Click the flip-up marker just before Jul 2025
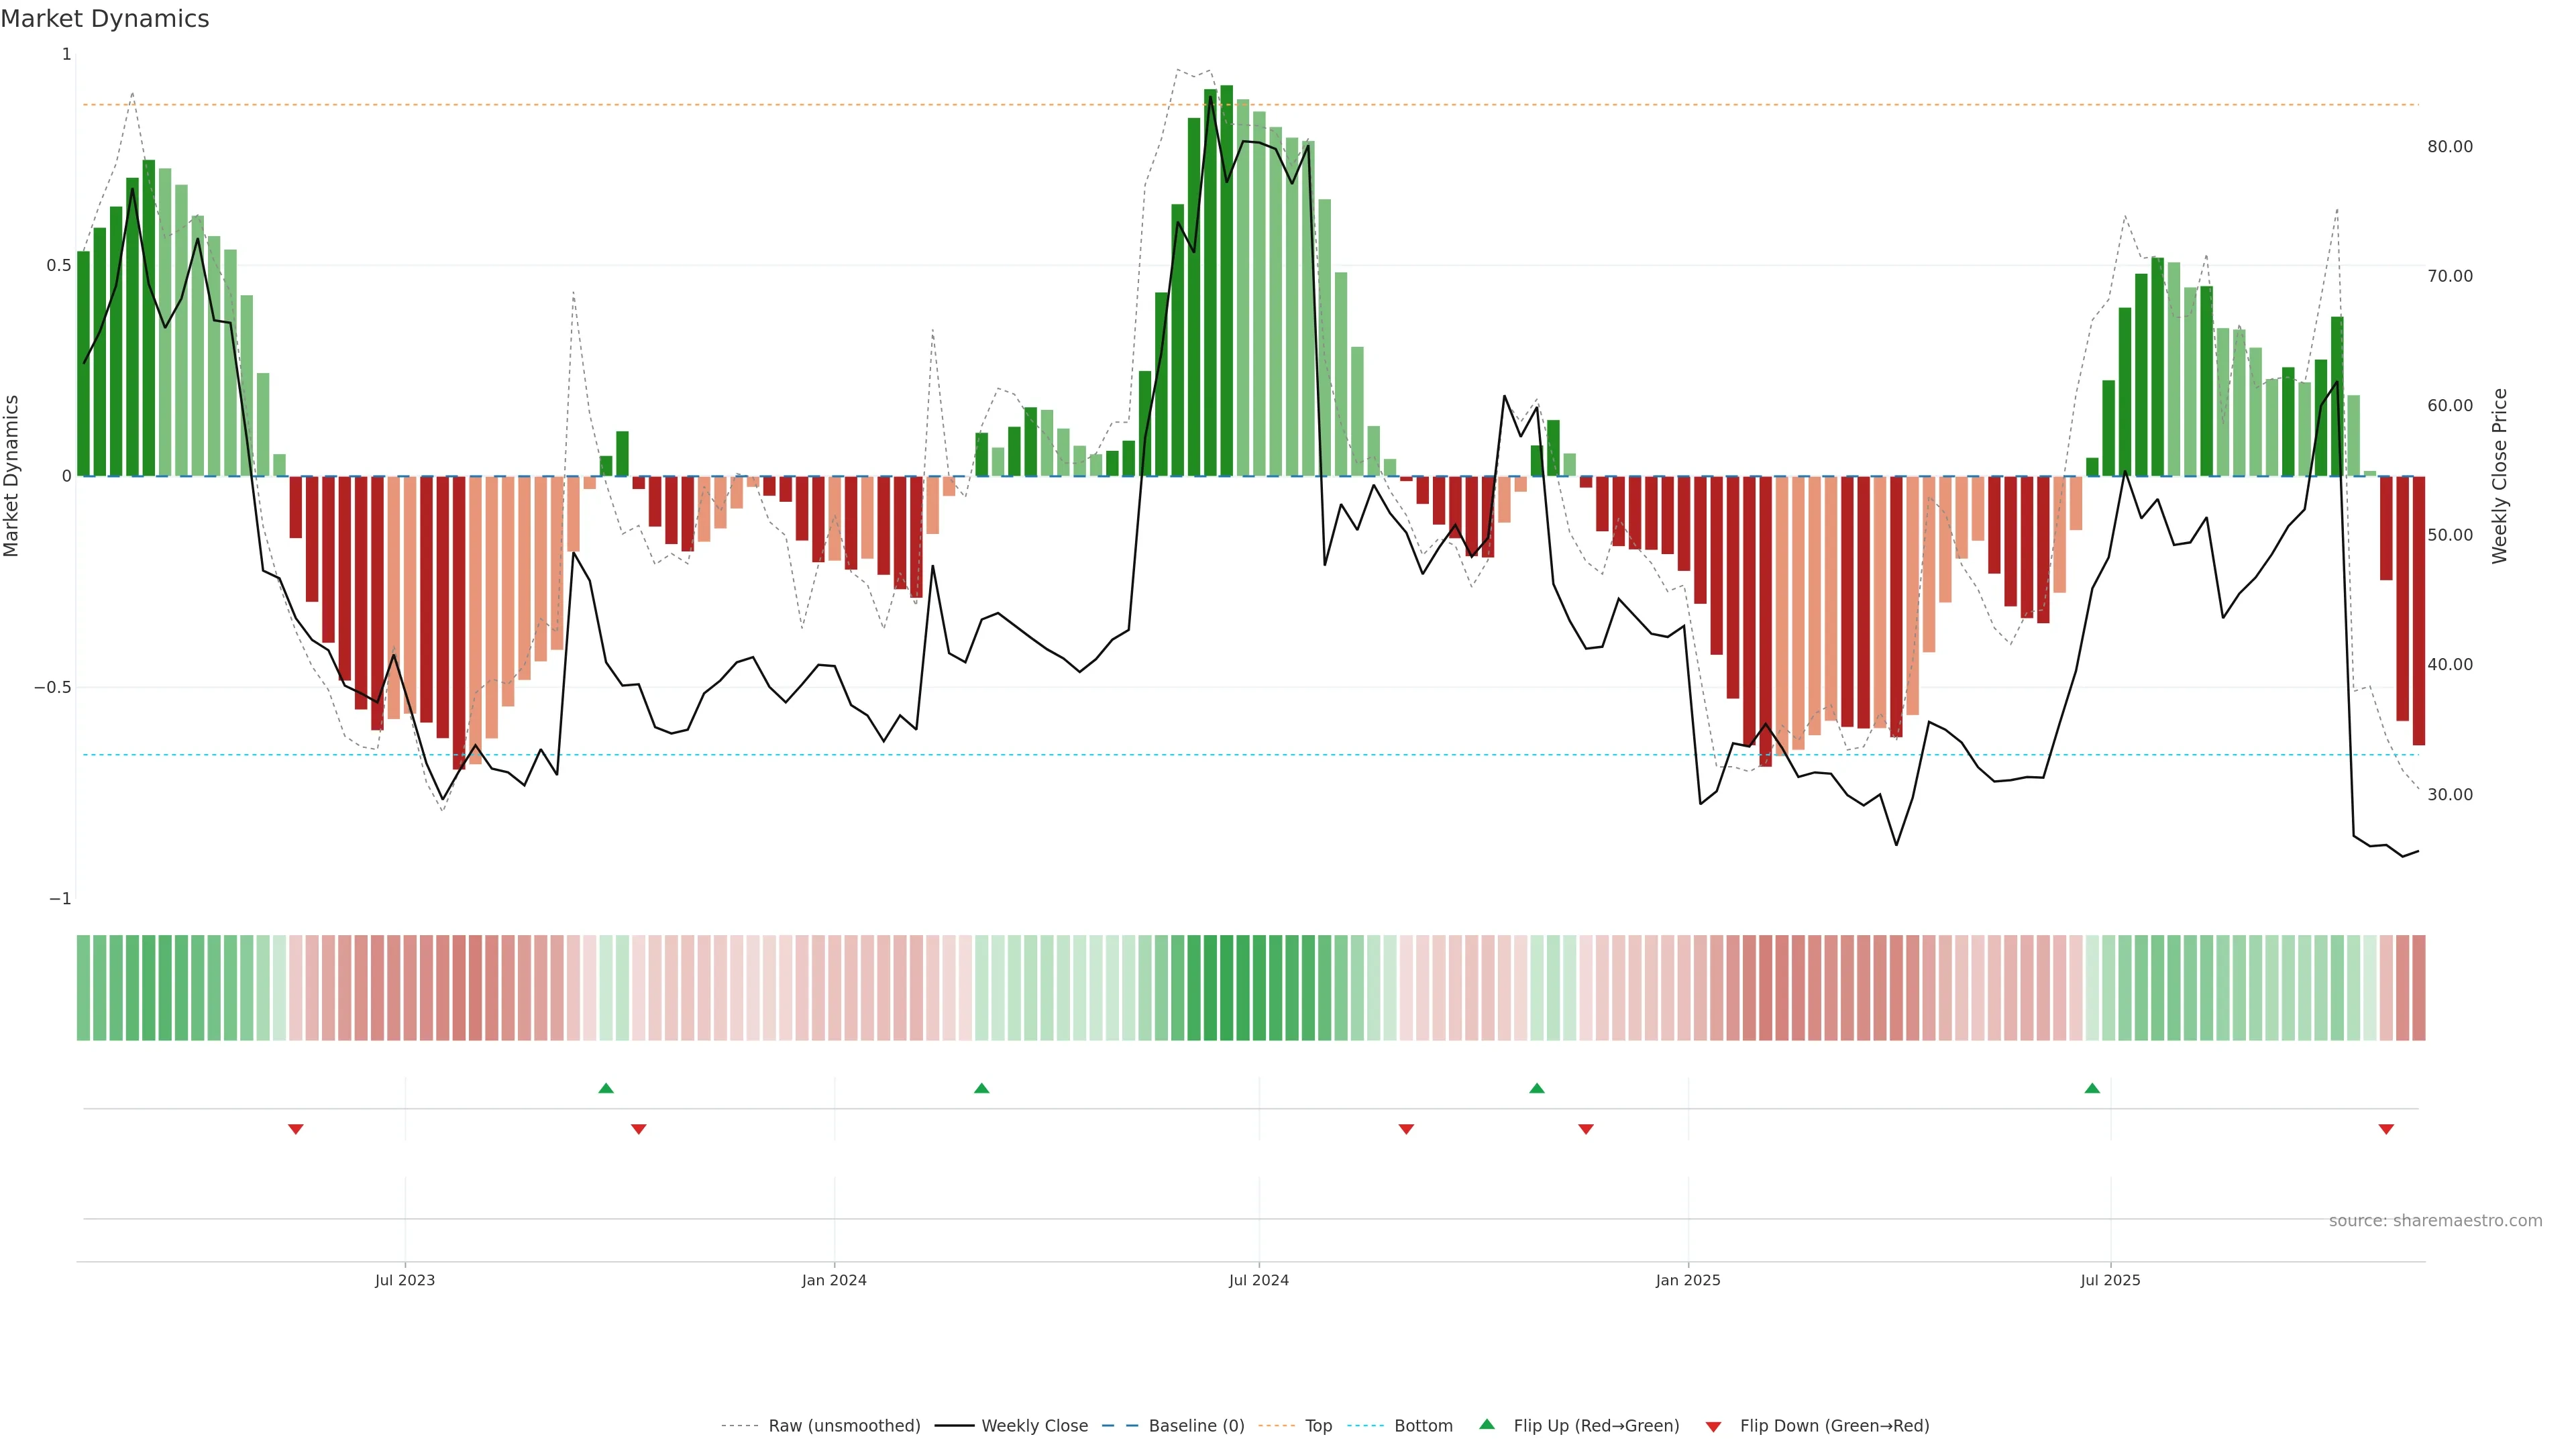Image resolution: width=2576 pixels, height=1449 pixels. coord(2092,1088)
